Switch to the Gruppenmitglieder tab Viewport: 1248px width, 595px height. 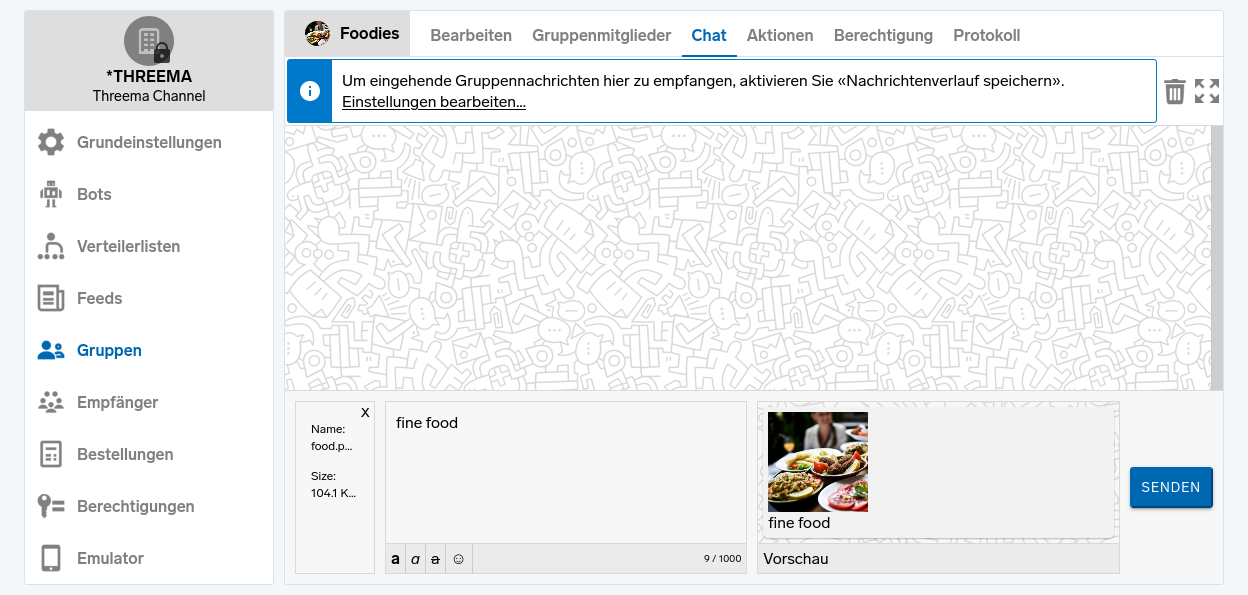pyautogui.click(x=601, y=35)
